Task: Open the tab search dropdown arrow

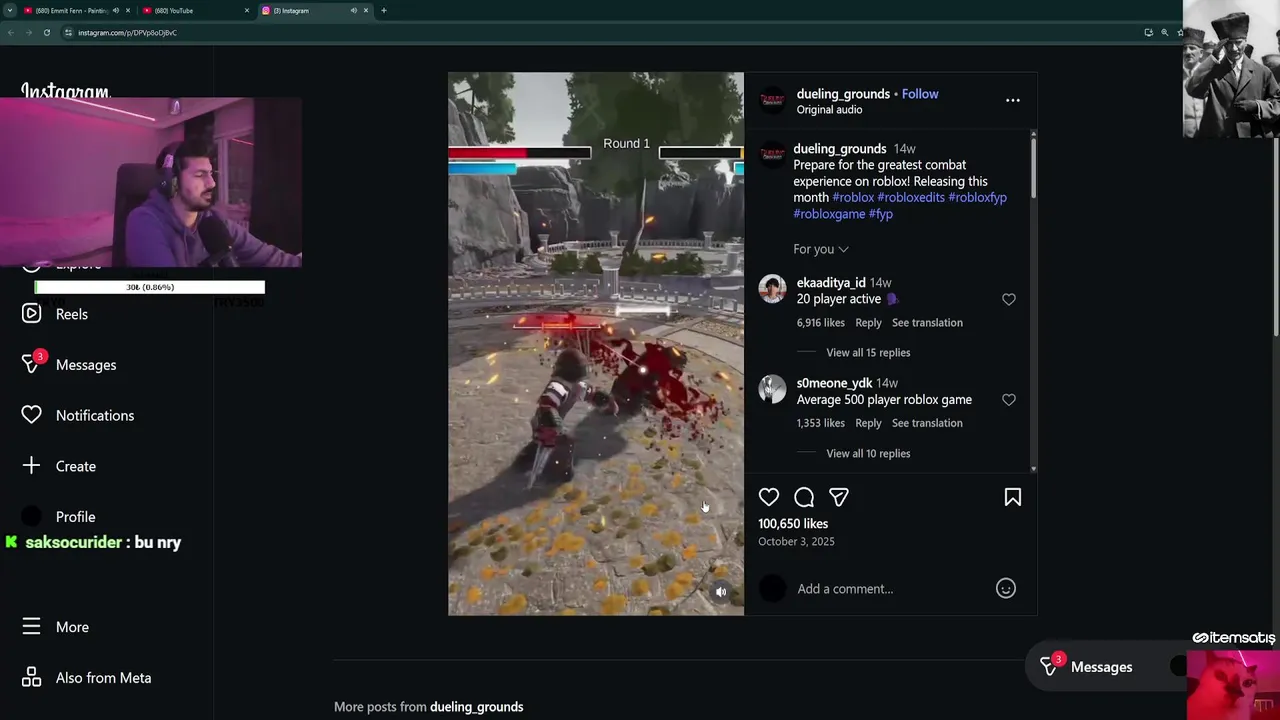Action: point(9,10)
